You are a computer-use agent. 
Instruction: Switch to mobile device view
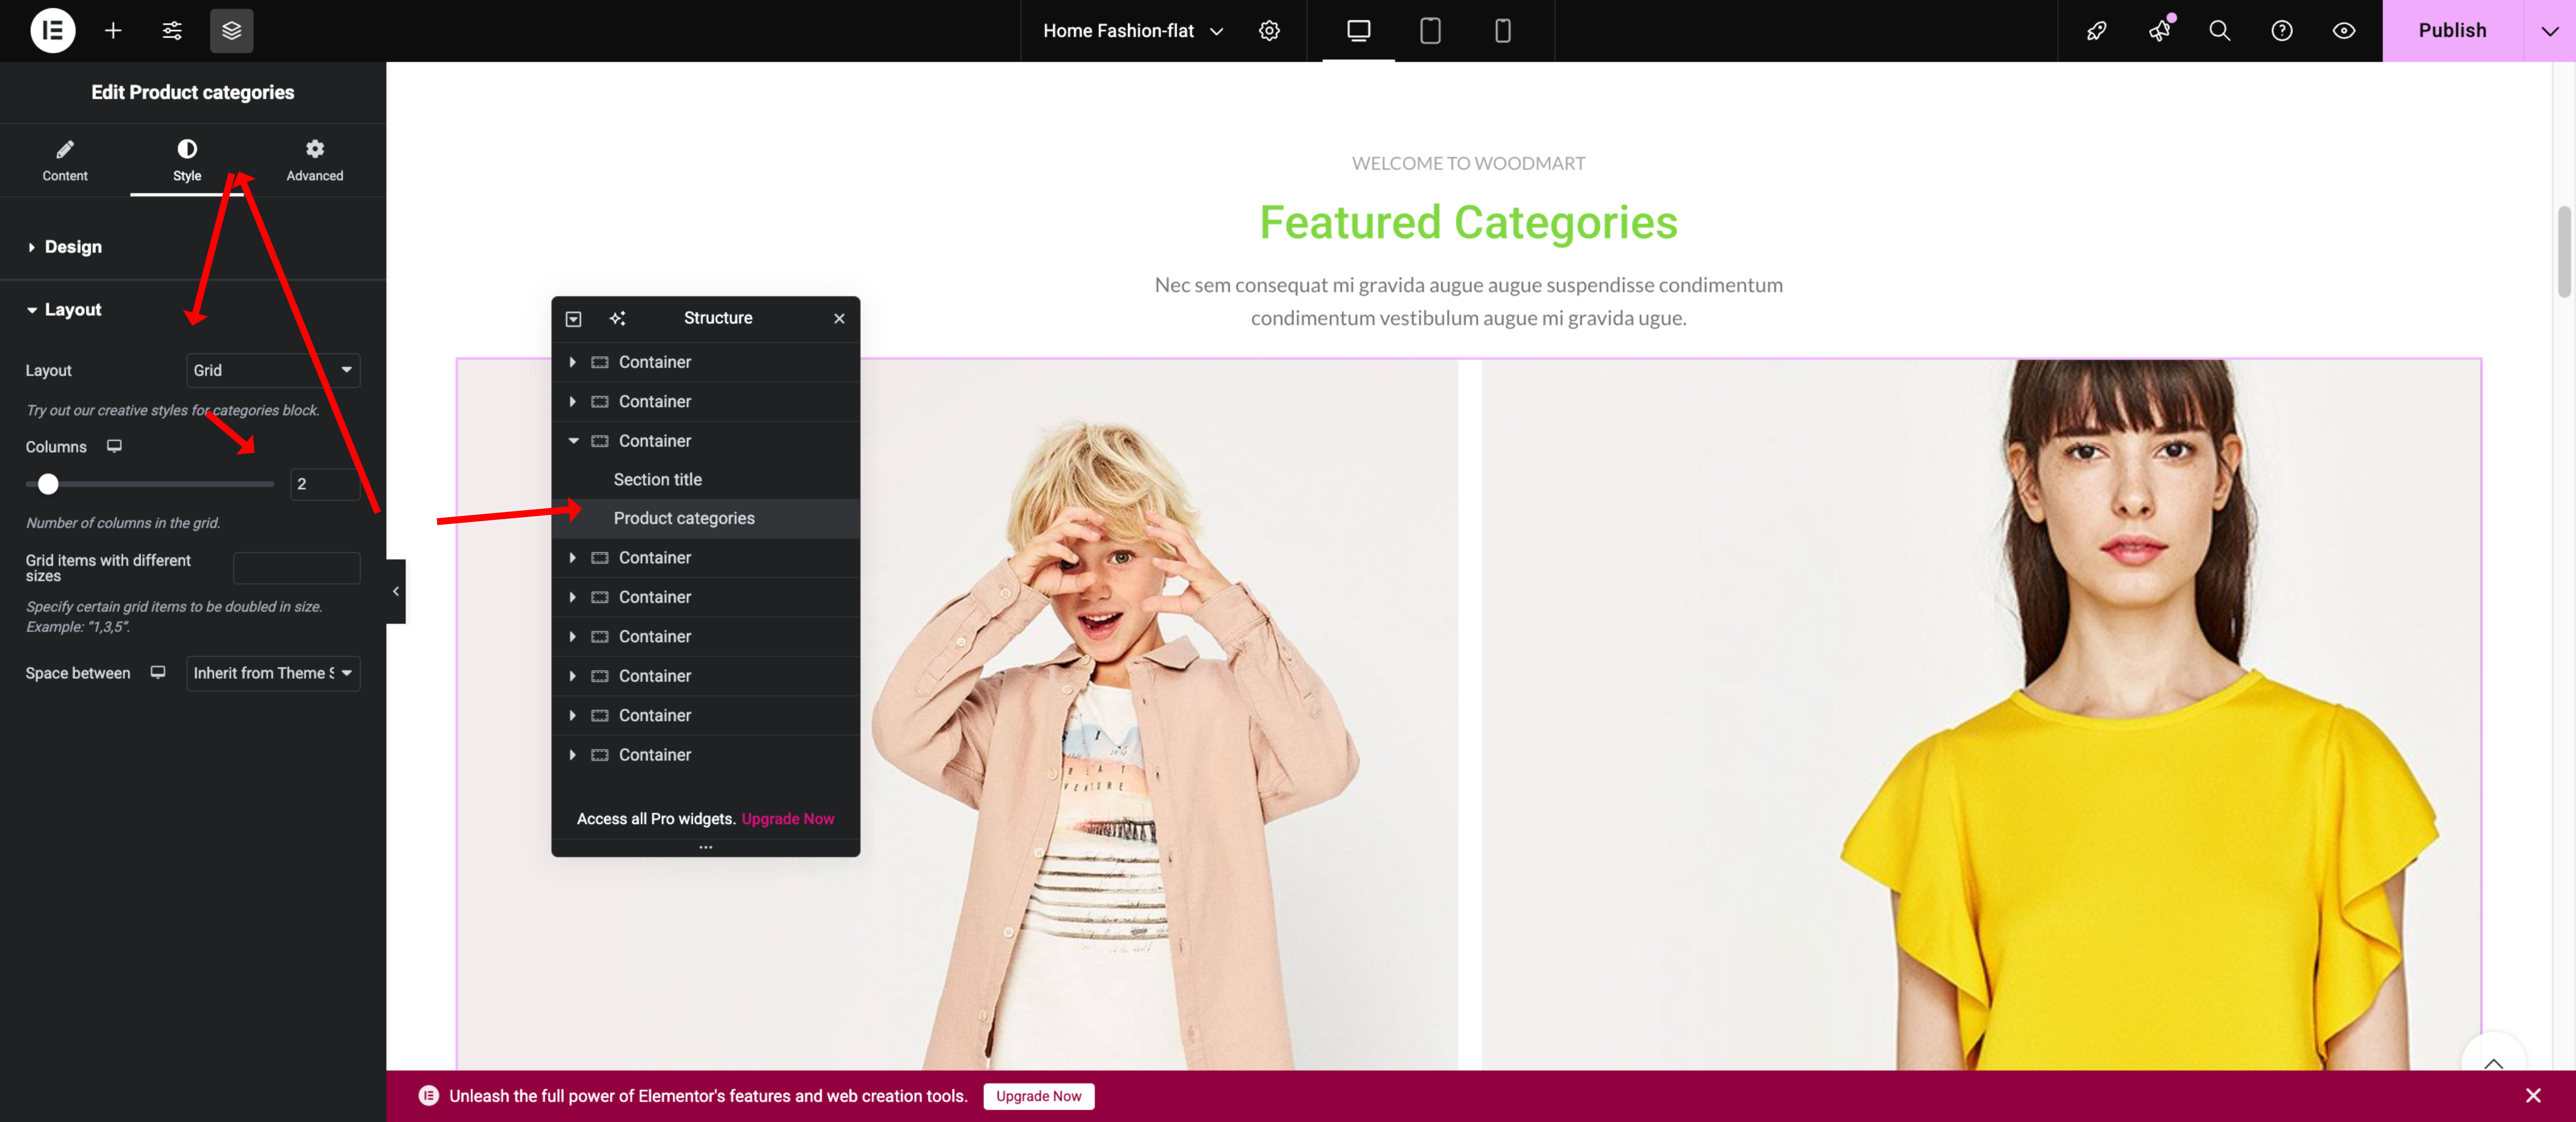tap(1502, 30)
